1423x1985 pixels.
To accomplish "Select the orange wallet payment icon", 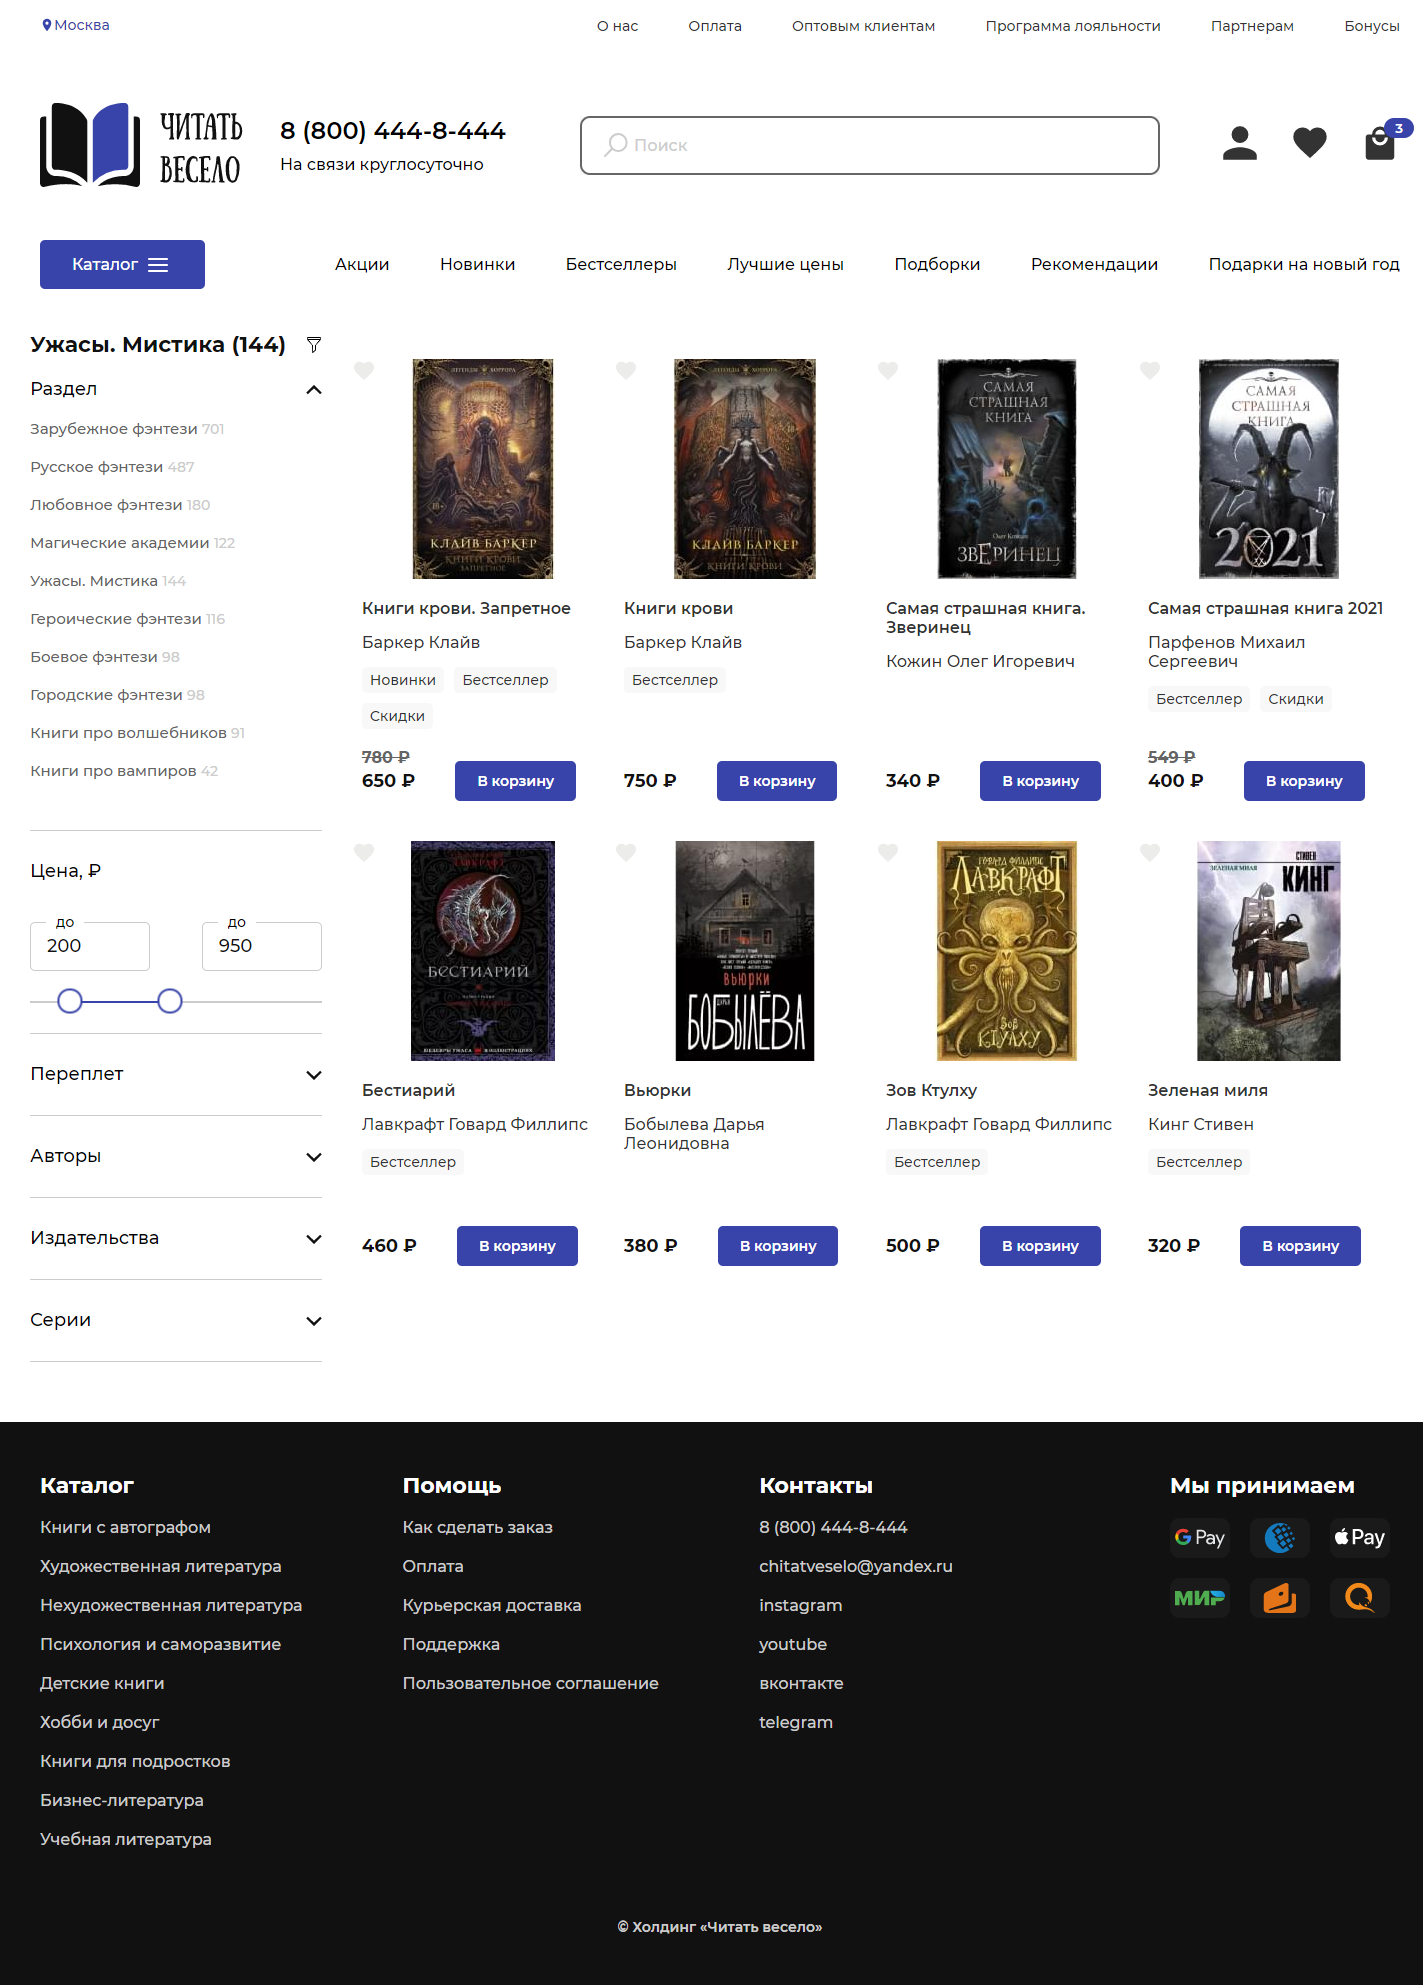I will 1280,1598.
